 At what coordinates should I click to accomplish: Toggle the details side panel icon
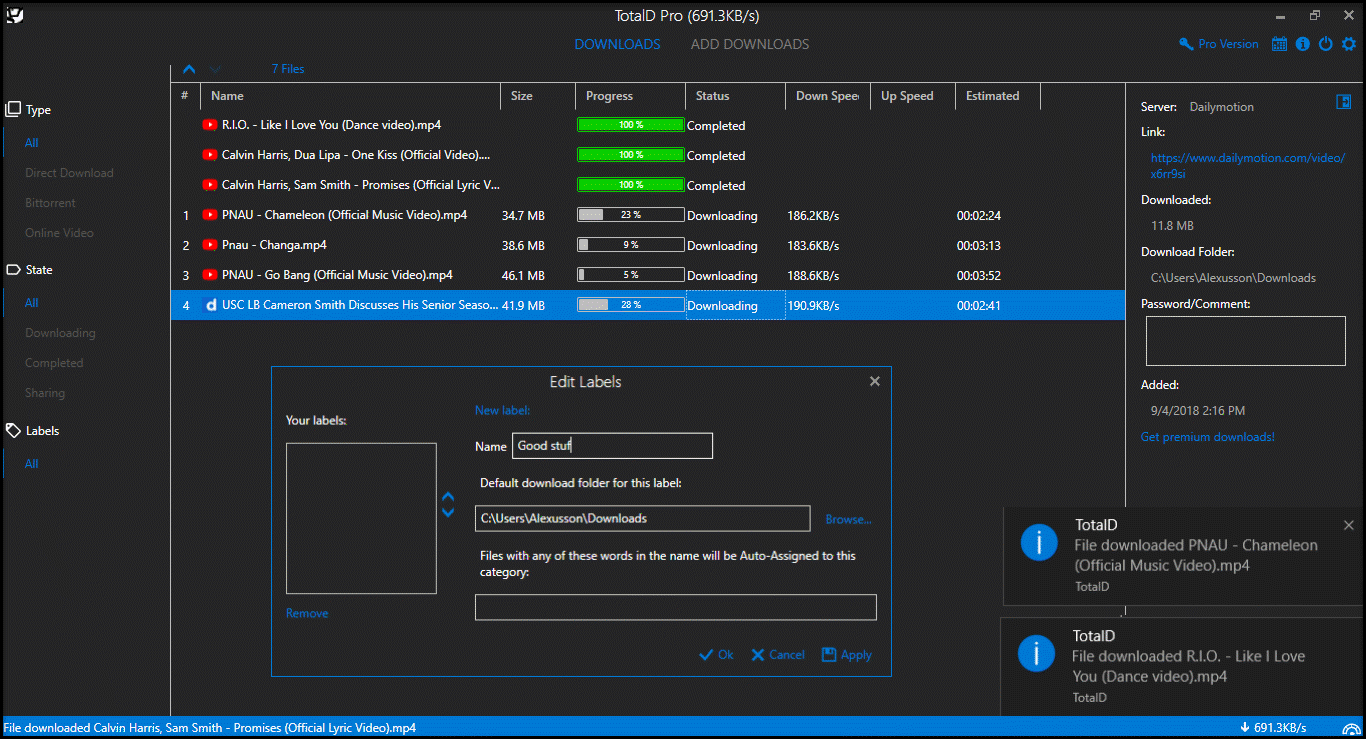tap(1344, 102)
